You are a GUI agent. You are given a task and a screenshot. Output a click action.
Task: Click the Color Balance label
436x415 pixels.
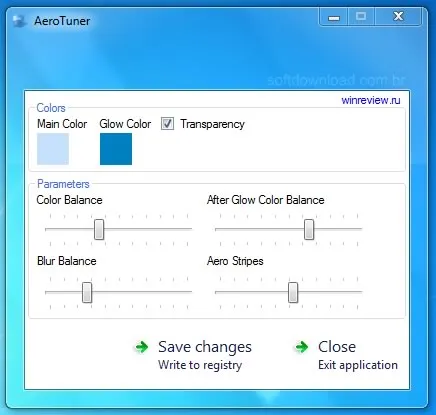(69, 200)
